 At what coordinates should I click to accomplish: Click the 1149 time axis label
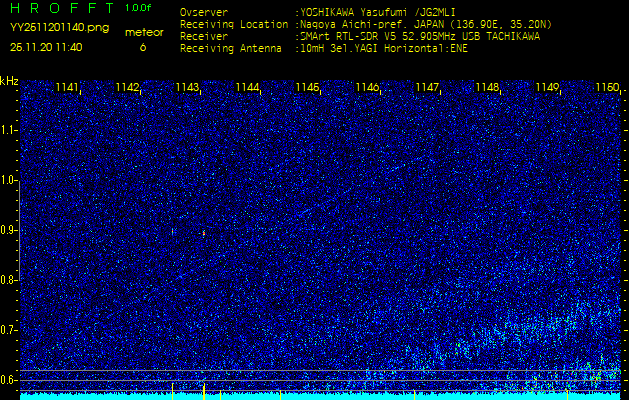[547, 87]
